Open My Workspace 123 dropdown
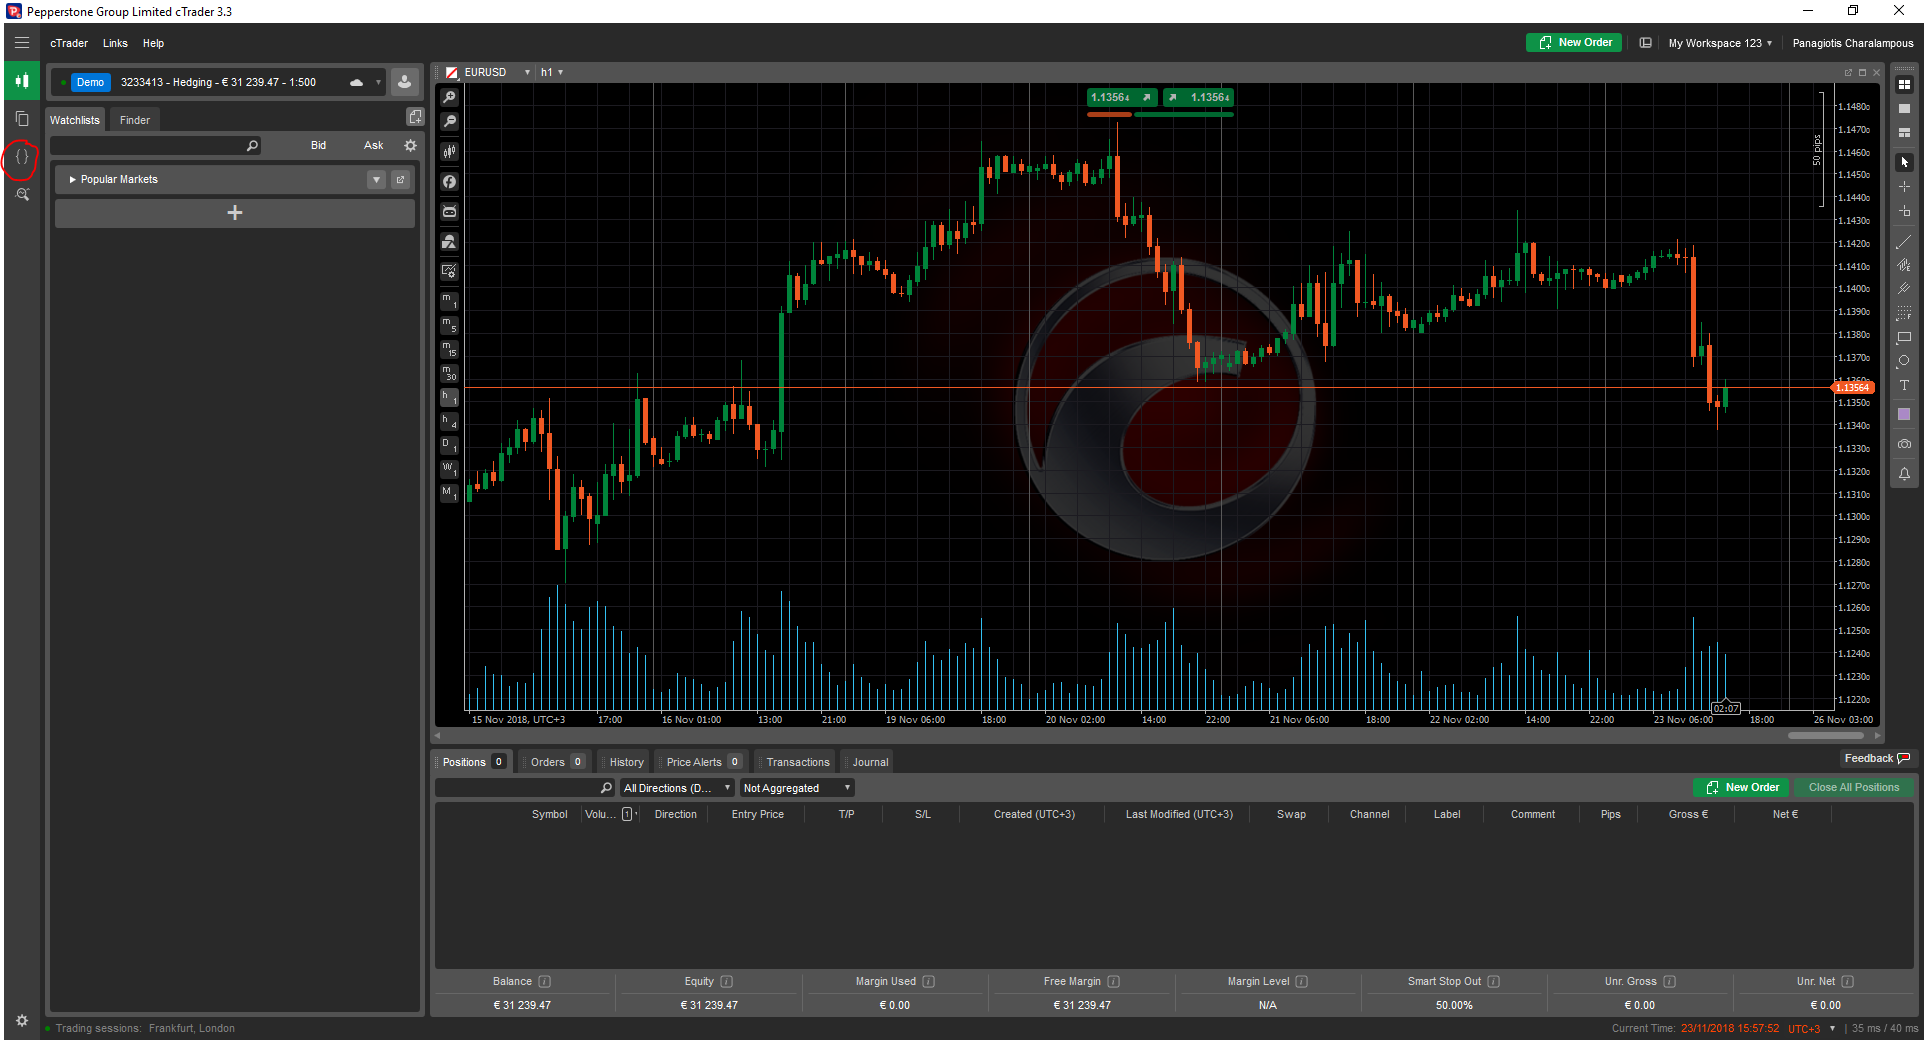The height and width of the screenshot is (1040, 1924). pyautogui.click(x=1720, y=43)
